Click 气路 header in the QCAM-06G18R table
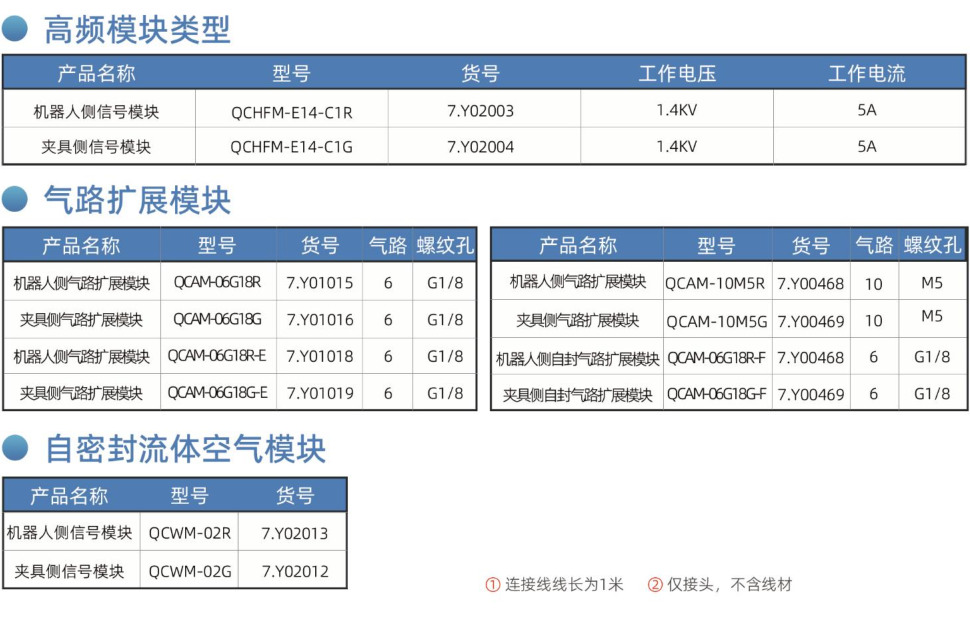 coord(388,246)
